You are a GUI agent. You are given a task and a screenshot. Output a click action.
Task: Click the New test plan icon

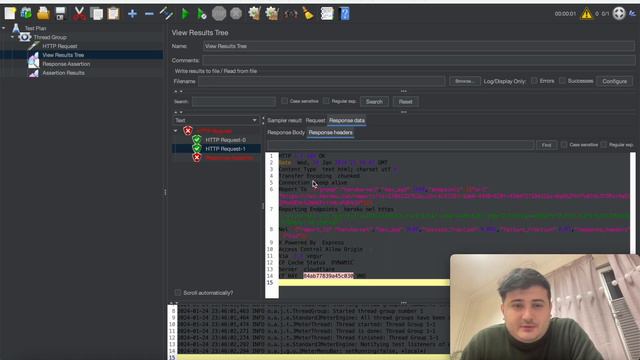pyautogui.click(x=10, y=13)
